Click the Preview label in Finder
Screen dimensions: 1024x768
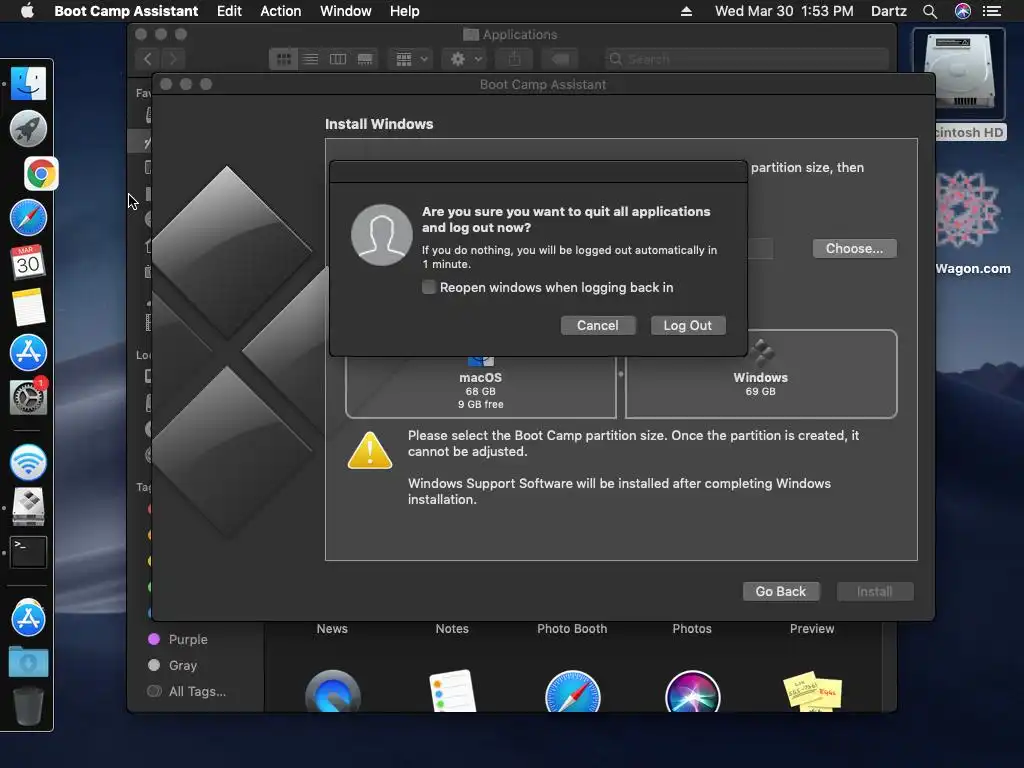(x=812, y=628)
